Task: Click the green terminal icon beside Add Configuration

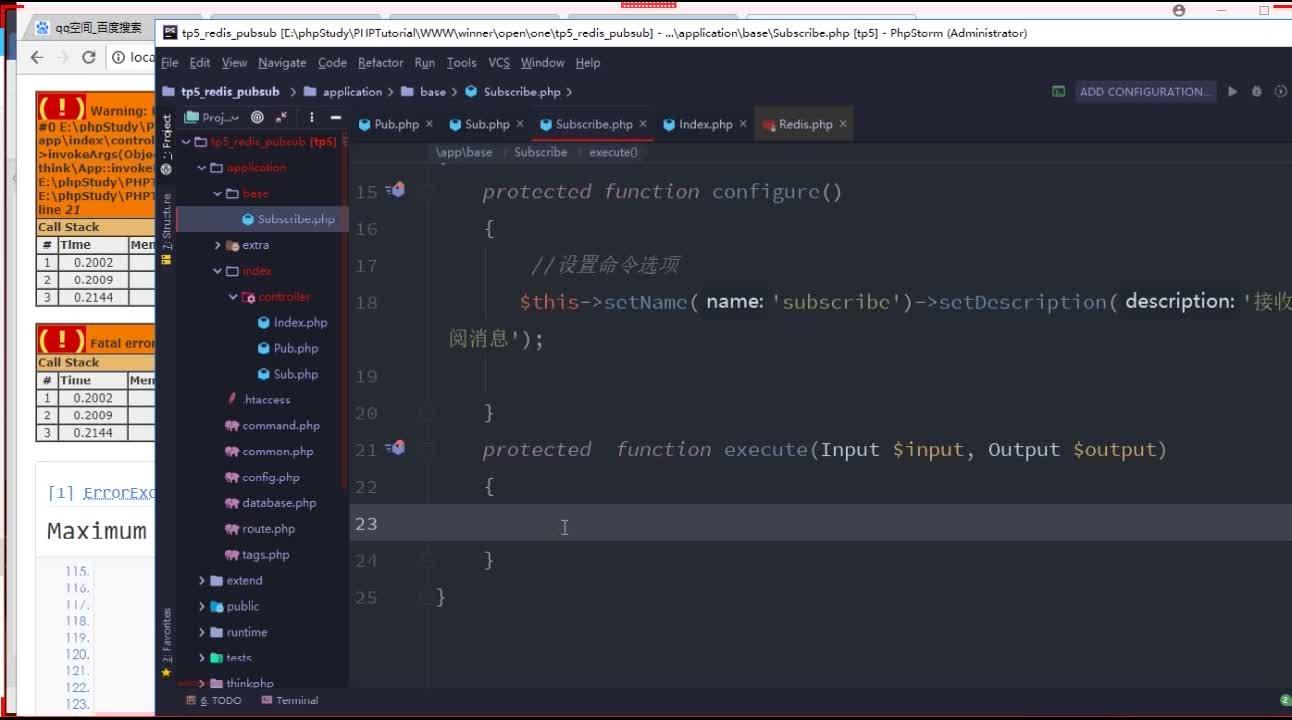Action: [x=1058, y=91]
